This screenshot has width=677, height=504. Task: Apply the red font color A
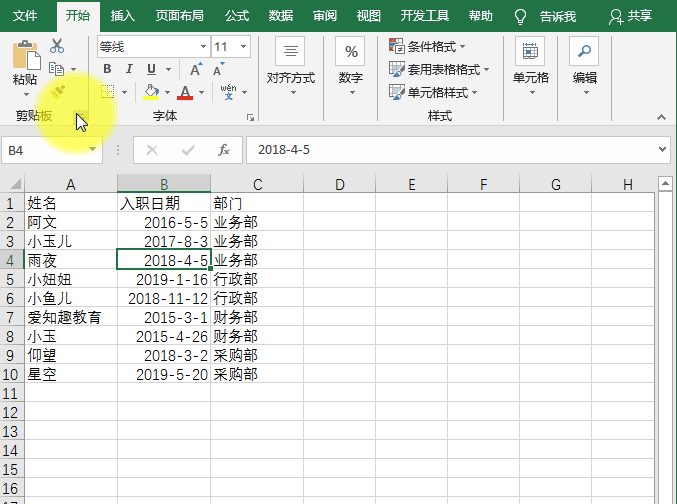pos(185,92)
